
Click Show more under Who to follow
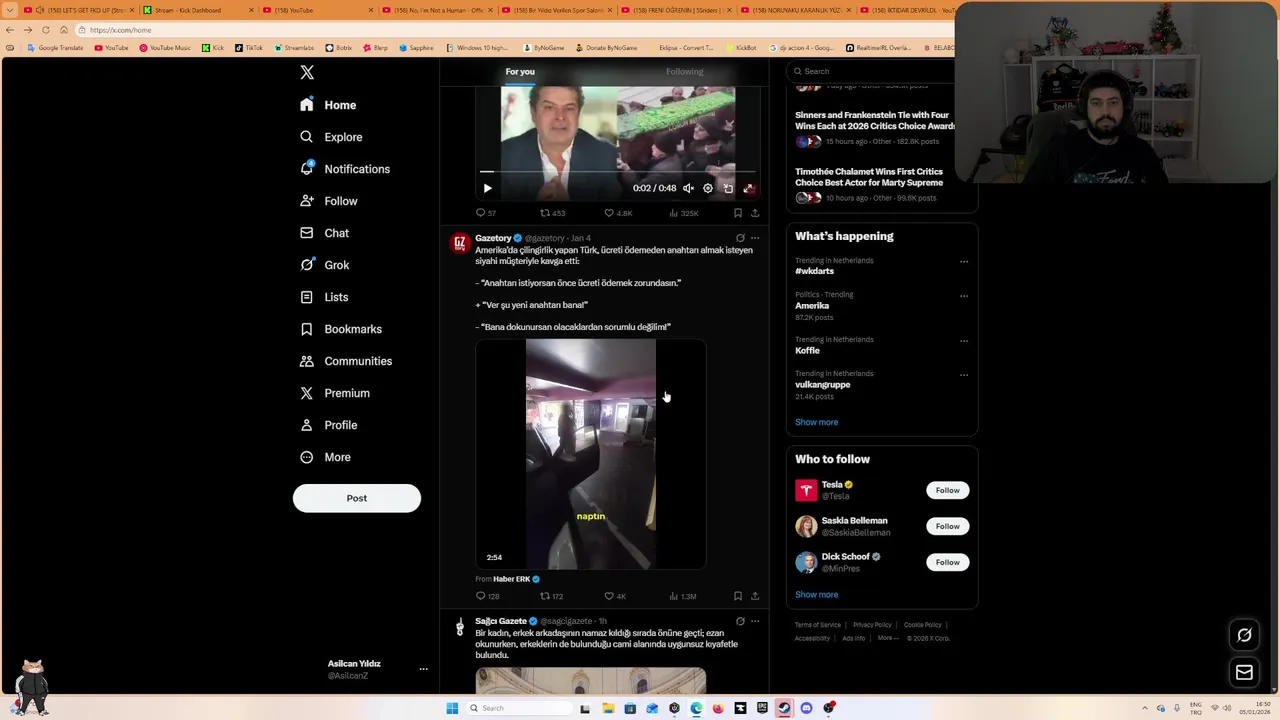[x=816, y=594]
